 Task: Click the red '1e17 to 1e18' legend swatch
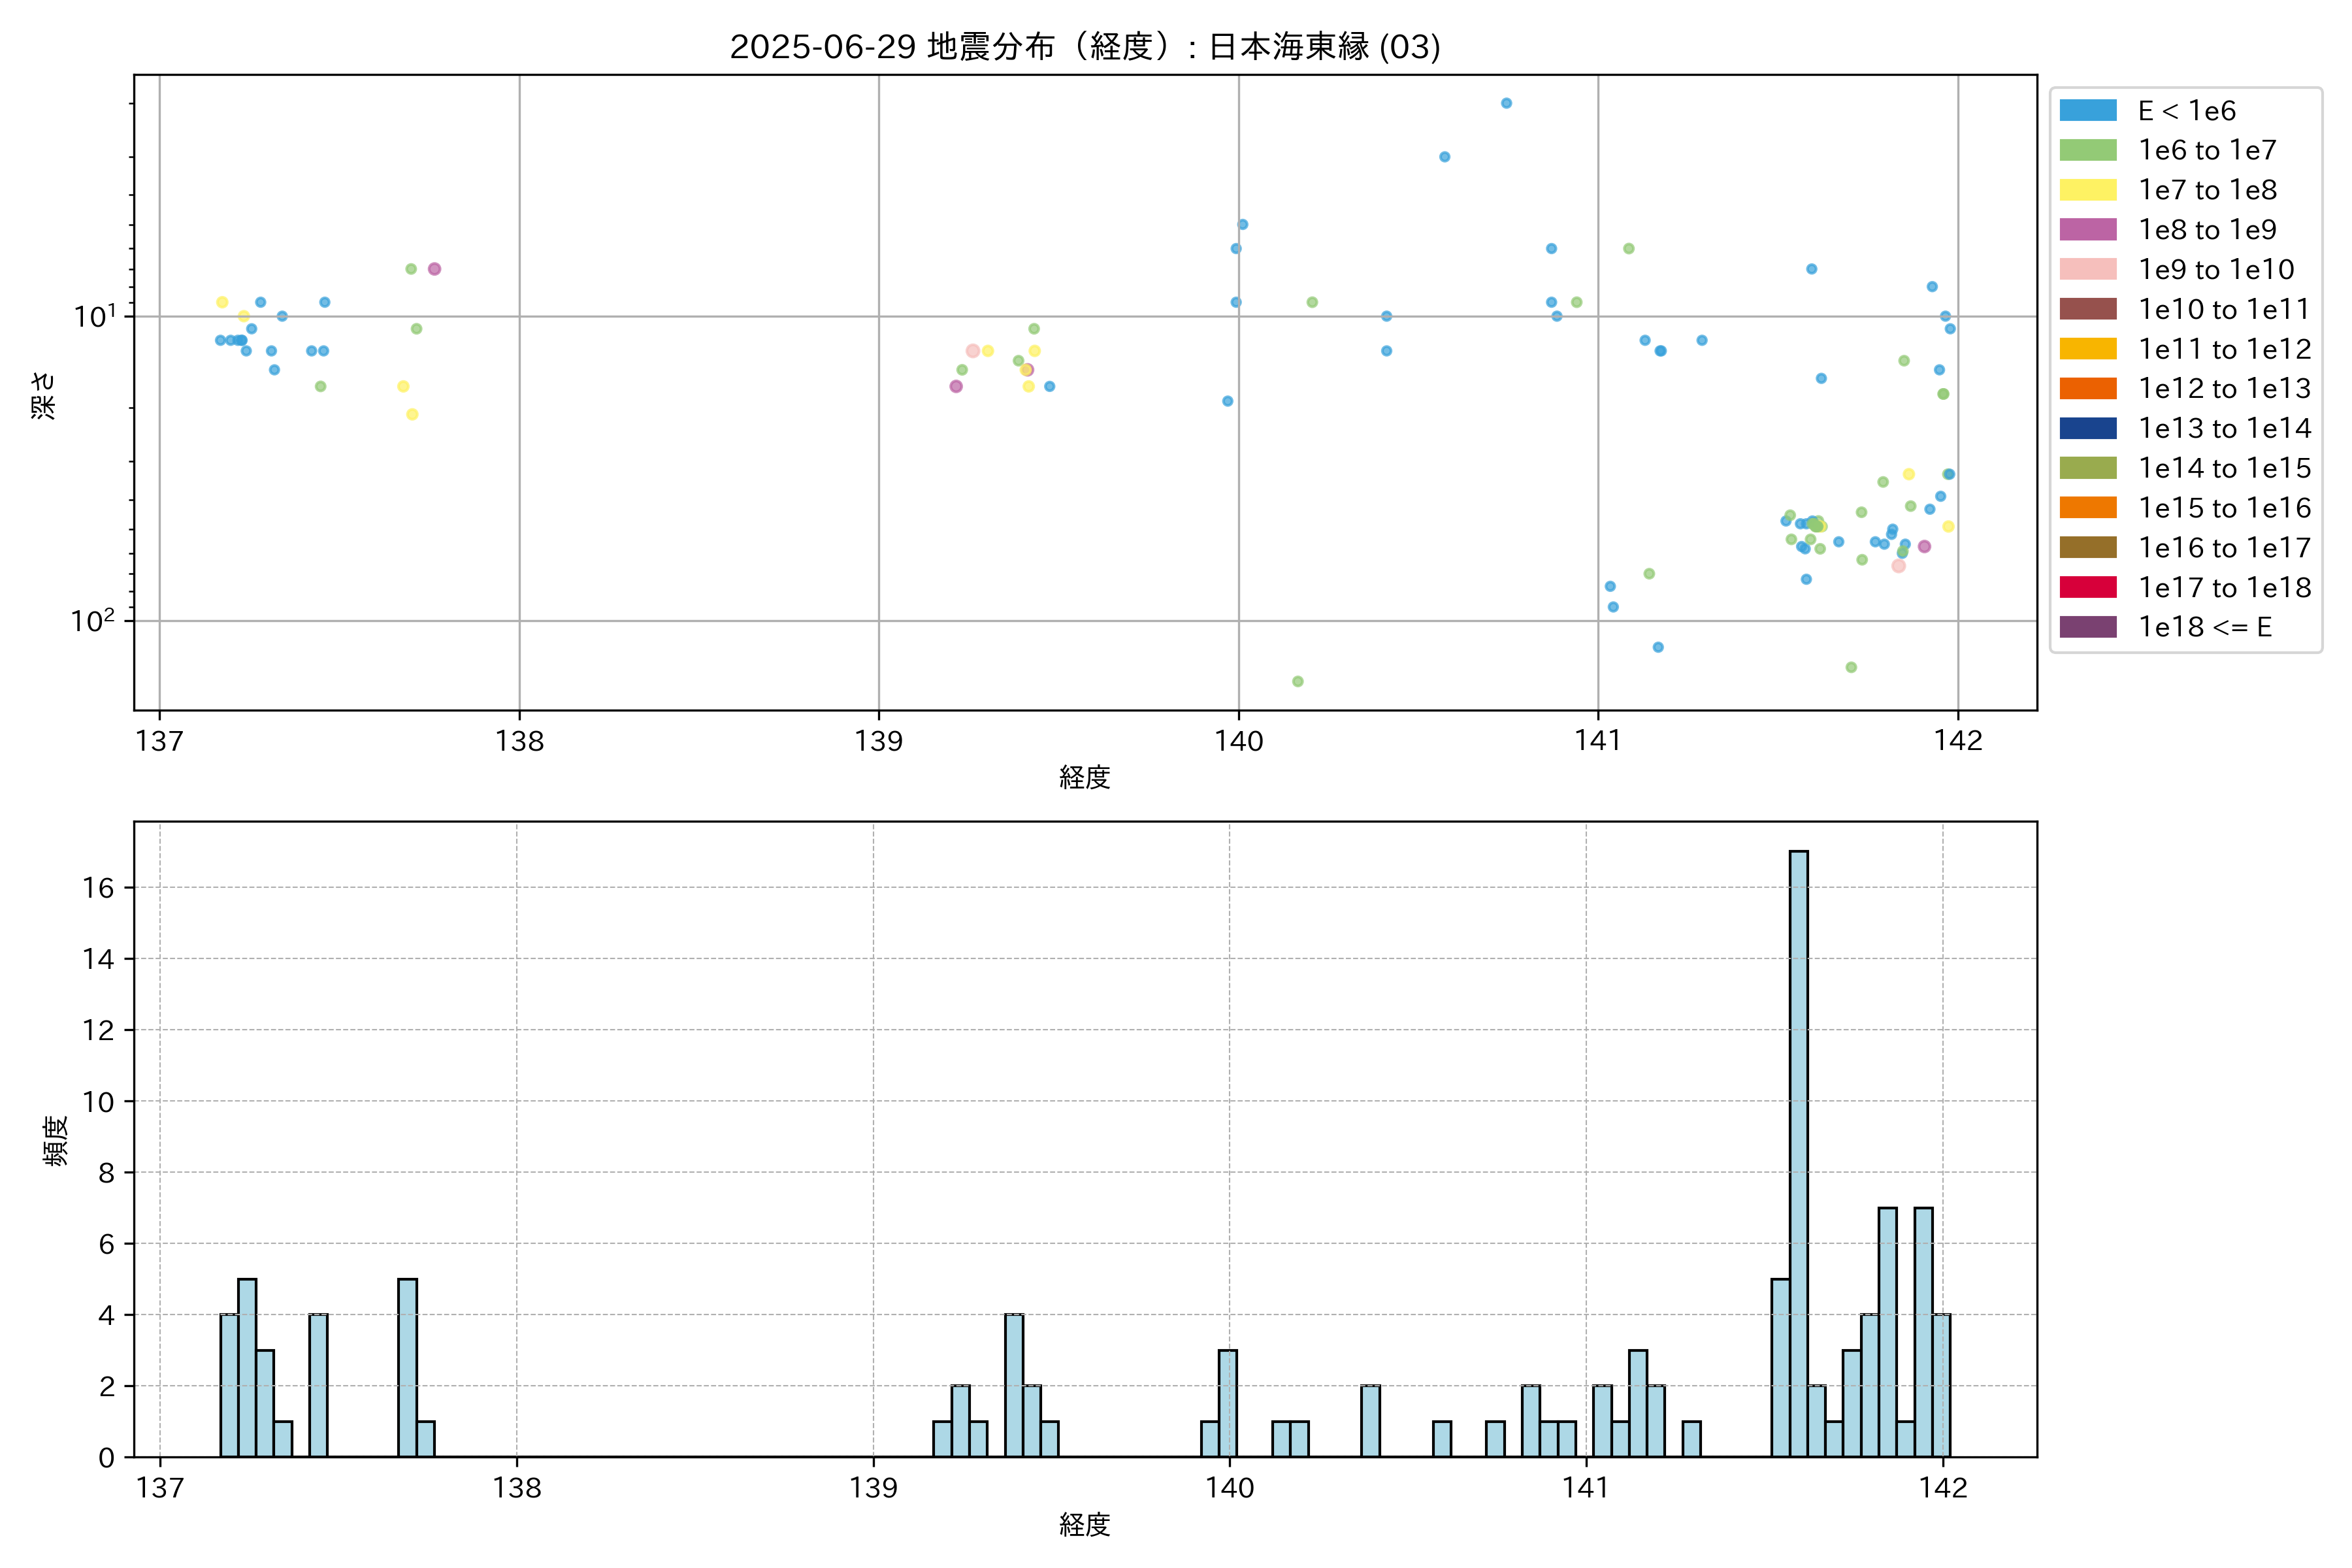point(2088,587)
